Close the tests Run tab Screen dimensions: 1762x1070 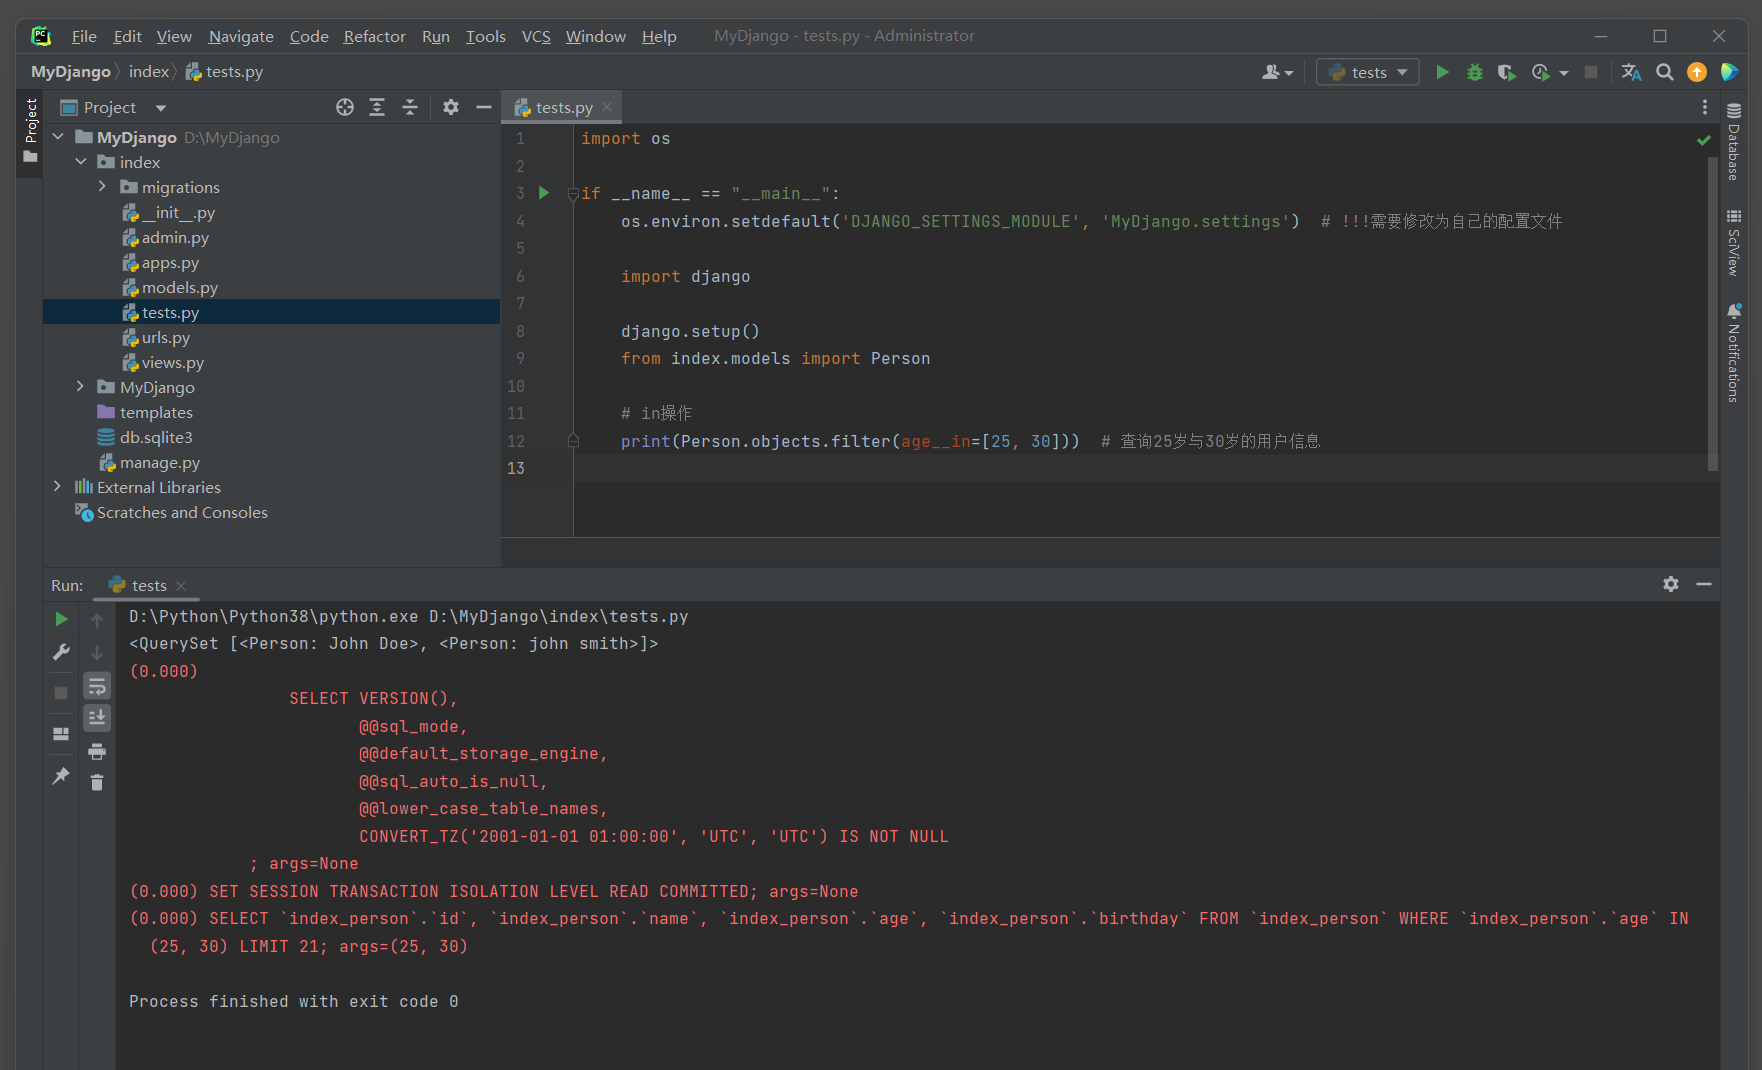[x=181, y=586]
